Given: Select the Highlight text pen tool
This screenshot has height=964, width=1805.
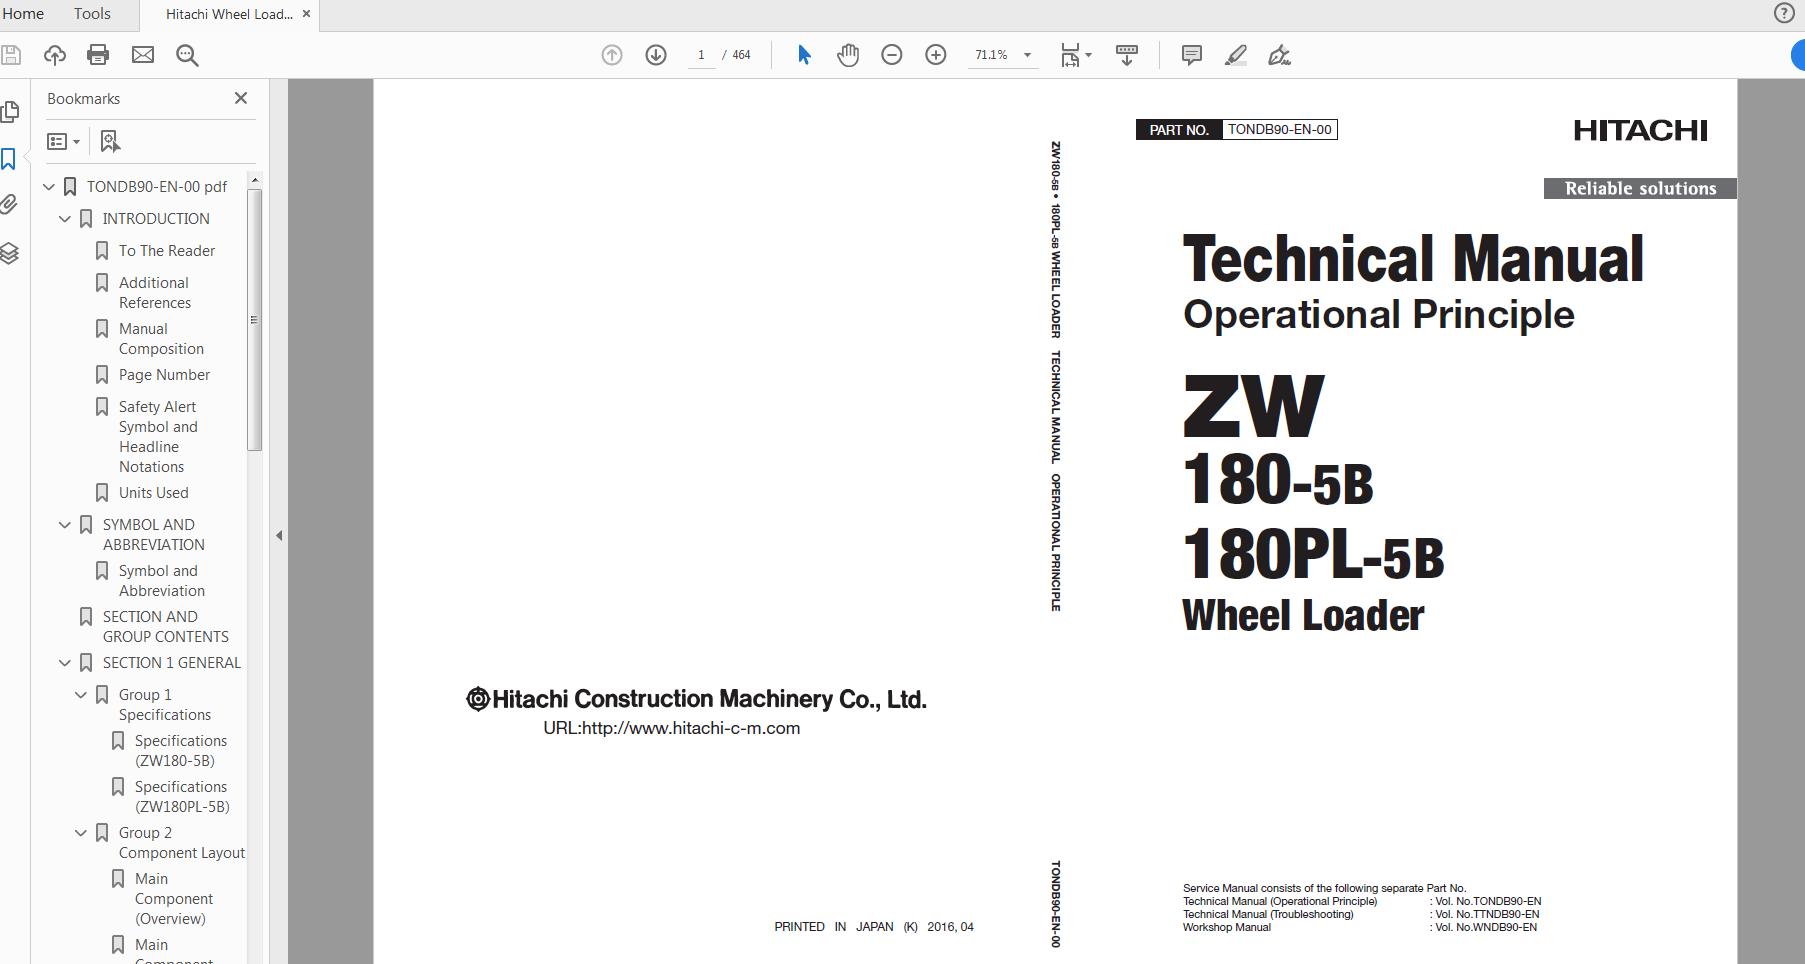Looking at the screenshot, I should pyautogui.click(x=1236, y=55).
